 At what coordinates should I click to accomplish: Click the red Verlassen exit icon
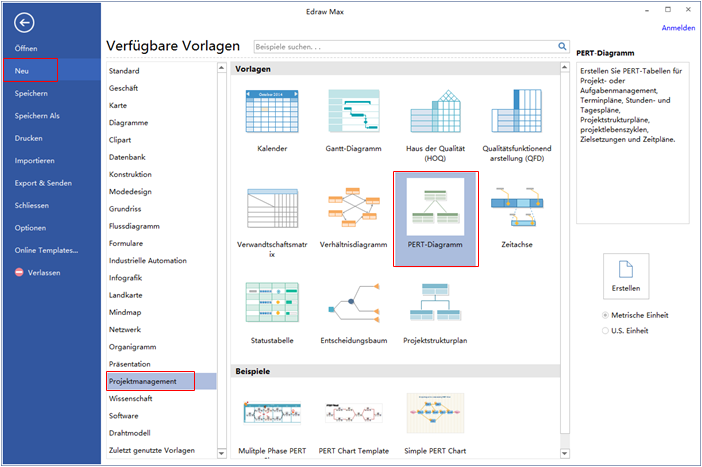pyautogui.click(x=19, y=272)
